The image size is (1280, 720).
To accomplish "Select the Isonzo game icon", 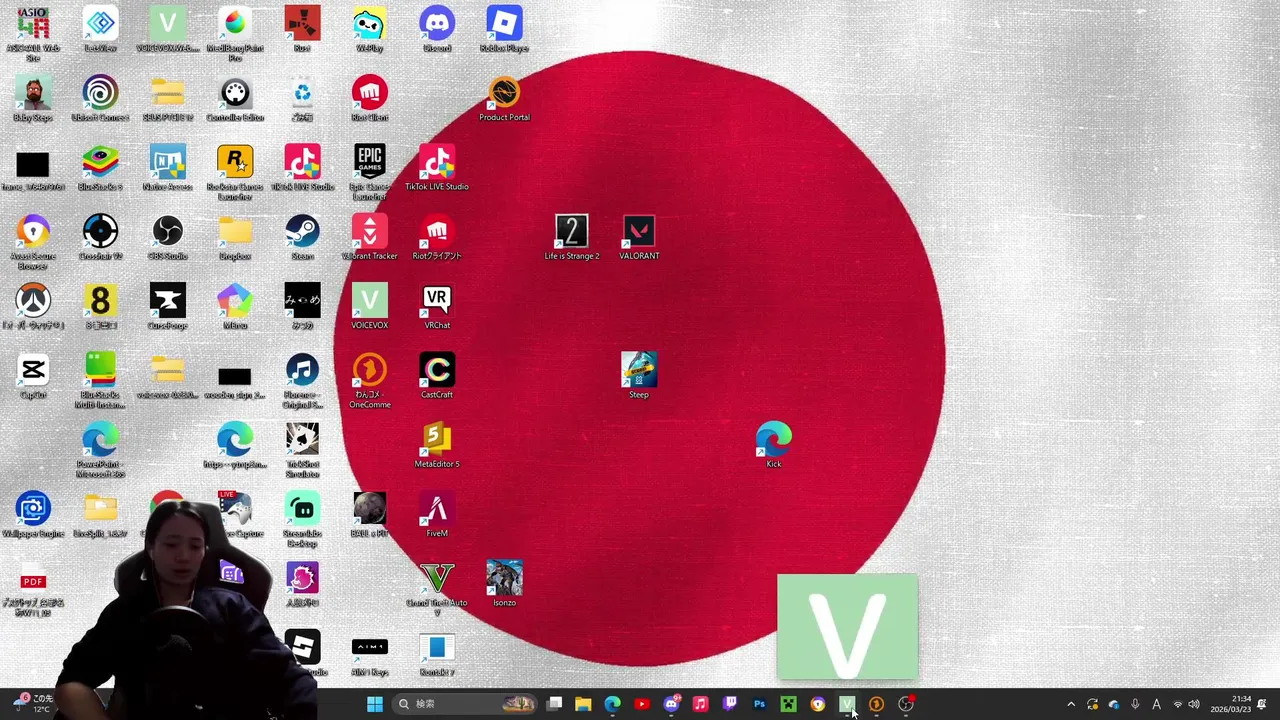I will coord(504,584).
